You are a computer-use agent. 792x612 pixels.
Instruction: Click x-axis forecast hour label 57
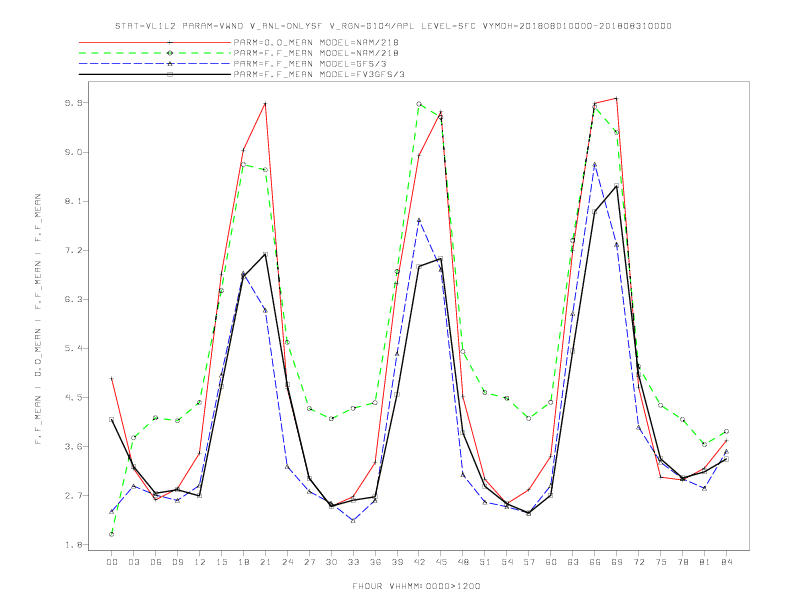pos(529,562)
